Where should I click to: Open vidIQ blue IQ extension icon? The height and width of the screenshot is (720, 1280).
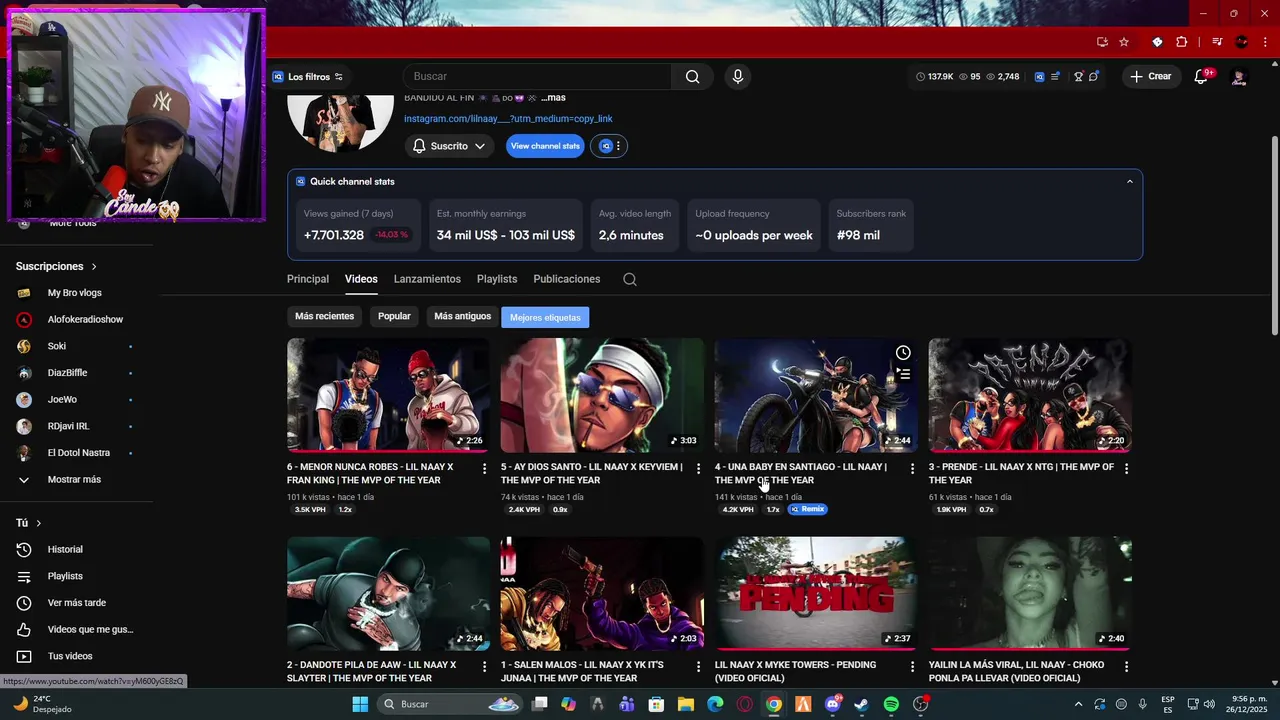(x=1039, y=77)
